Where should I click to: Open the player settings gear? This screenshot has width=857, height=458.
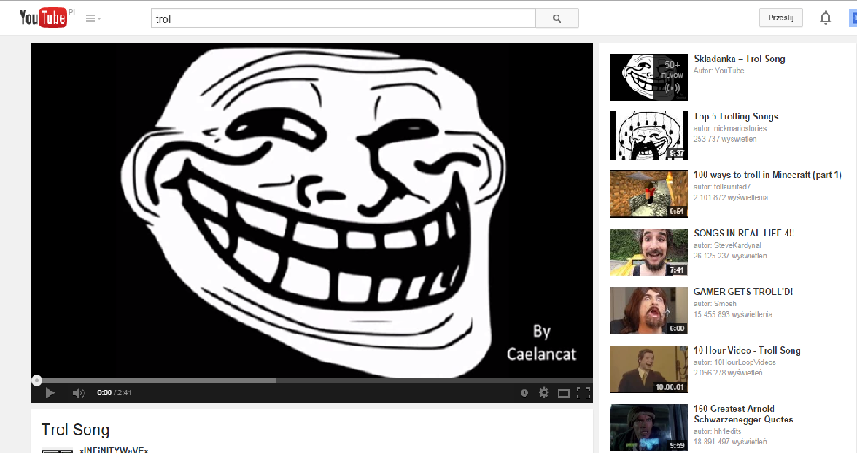tap(544, 392)
